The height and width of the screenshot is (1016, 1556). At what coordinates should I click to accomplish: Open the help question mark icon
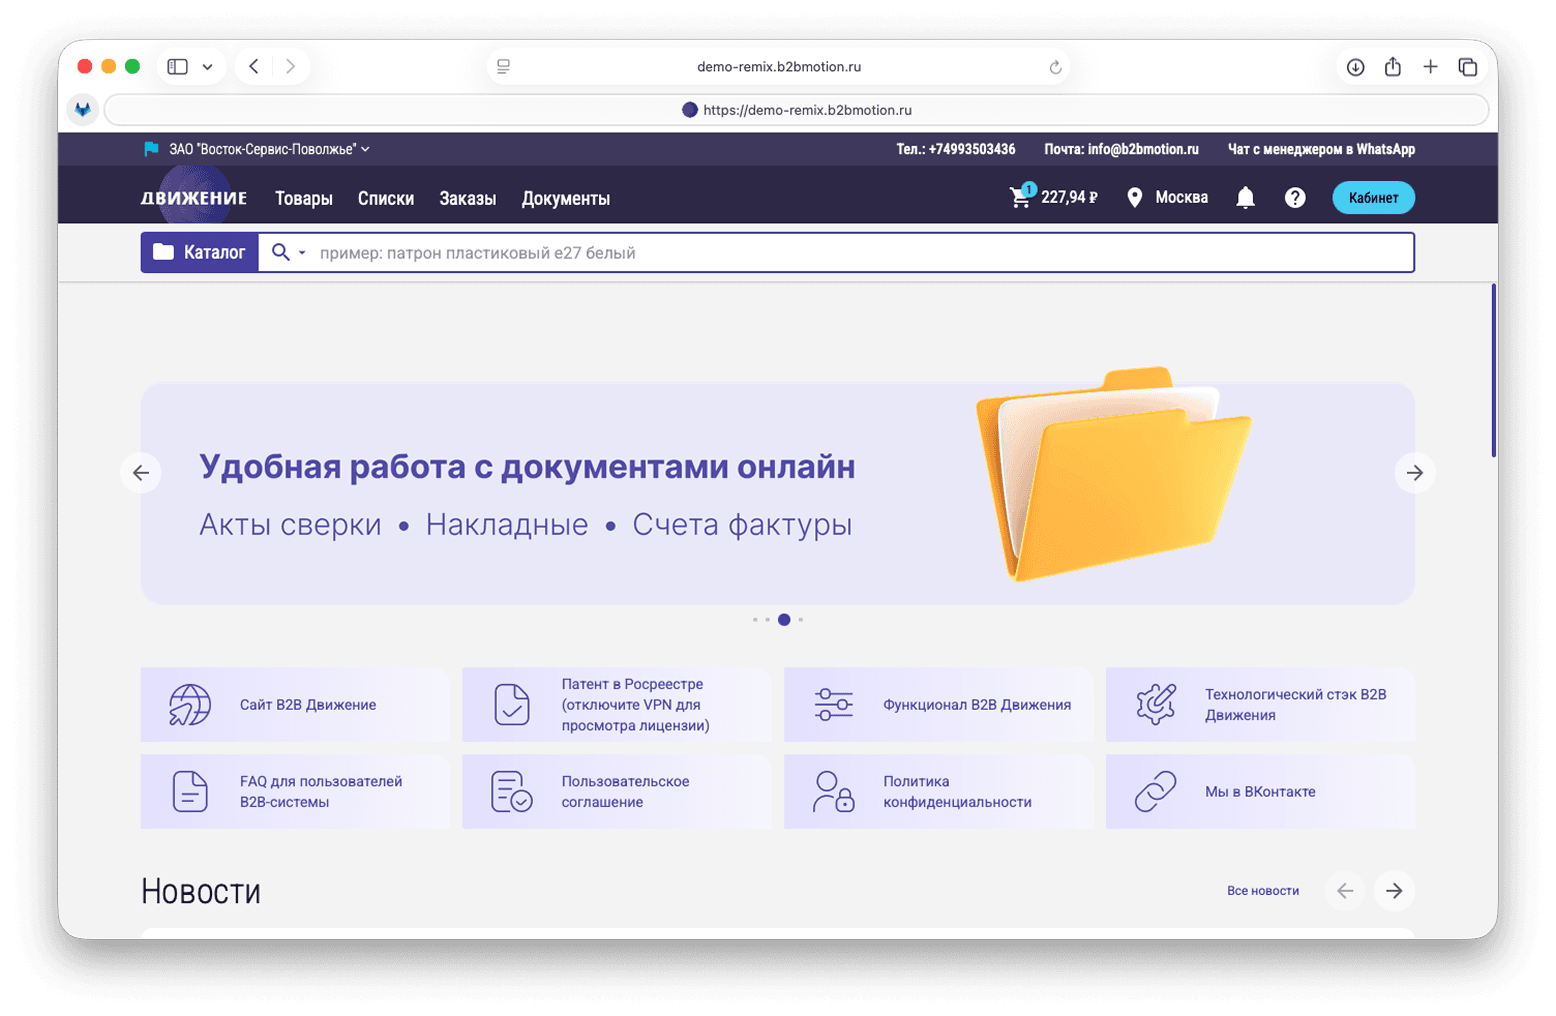point(1295,198)
